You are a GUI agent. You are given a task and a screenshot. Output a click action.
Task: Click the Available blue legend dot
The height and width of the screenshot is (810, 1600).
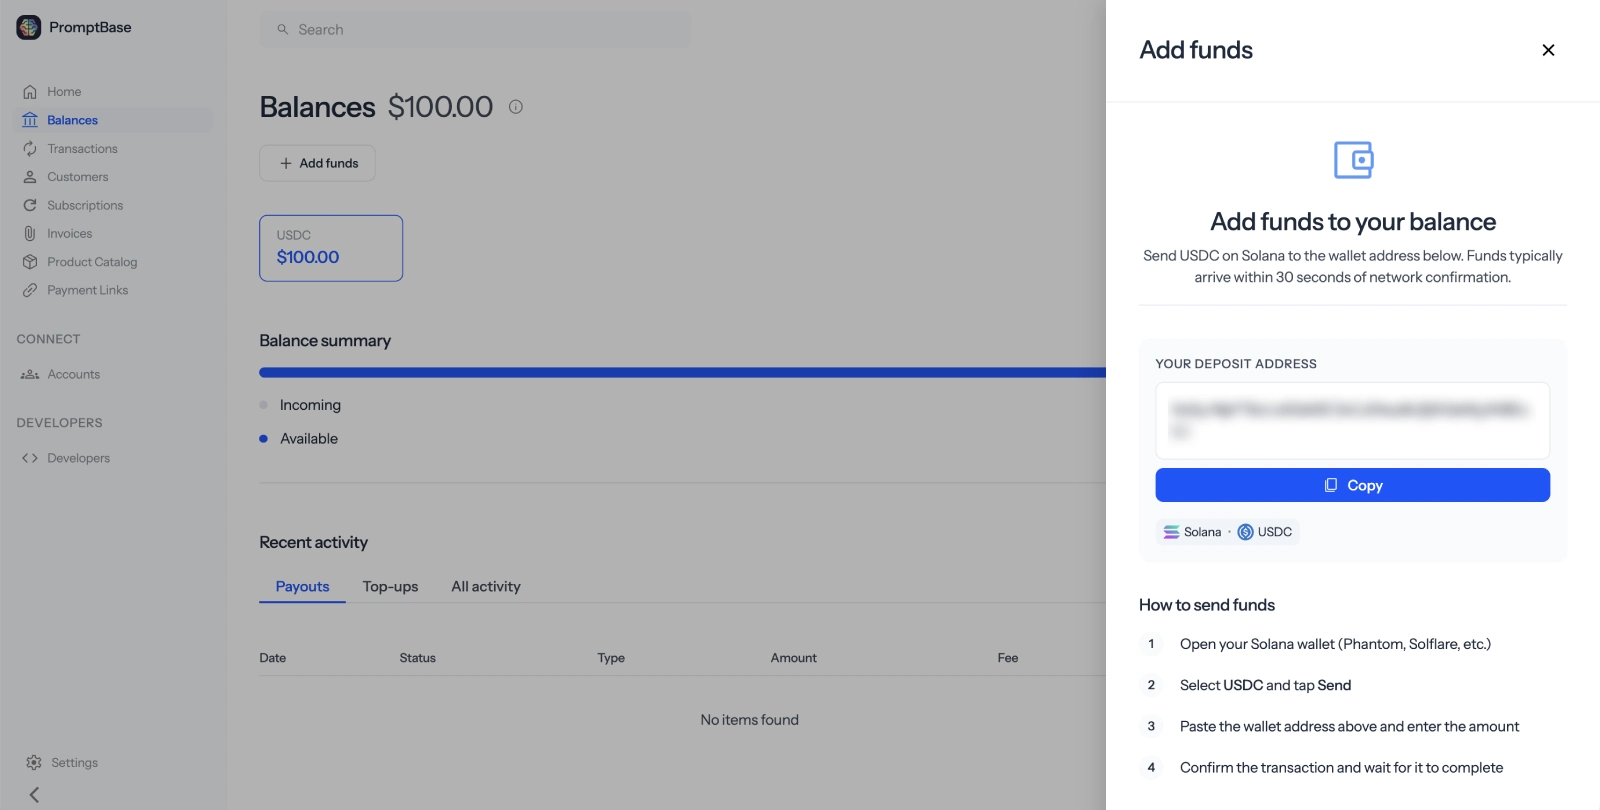(264, 439)
